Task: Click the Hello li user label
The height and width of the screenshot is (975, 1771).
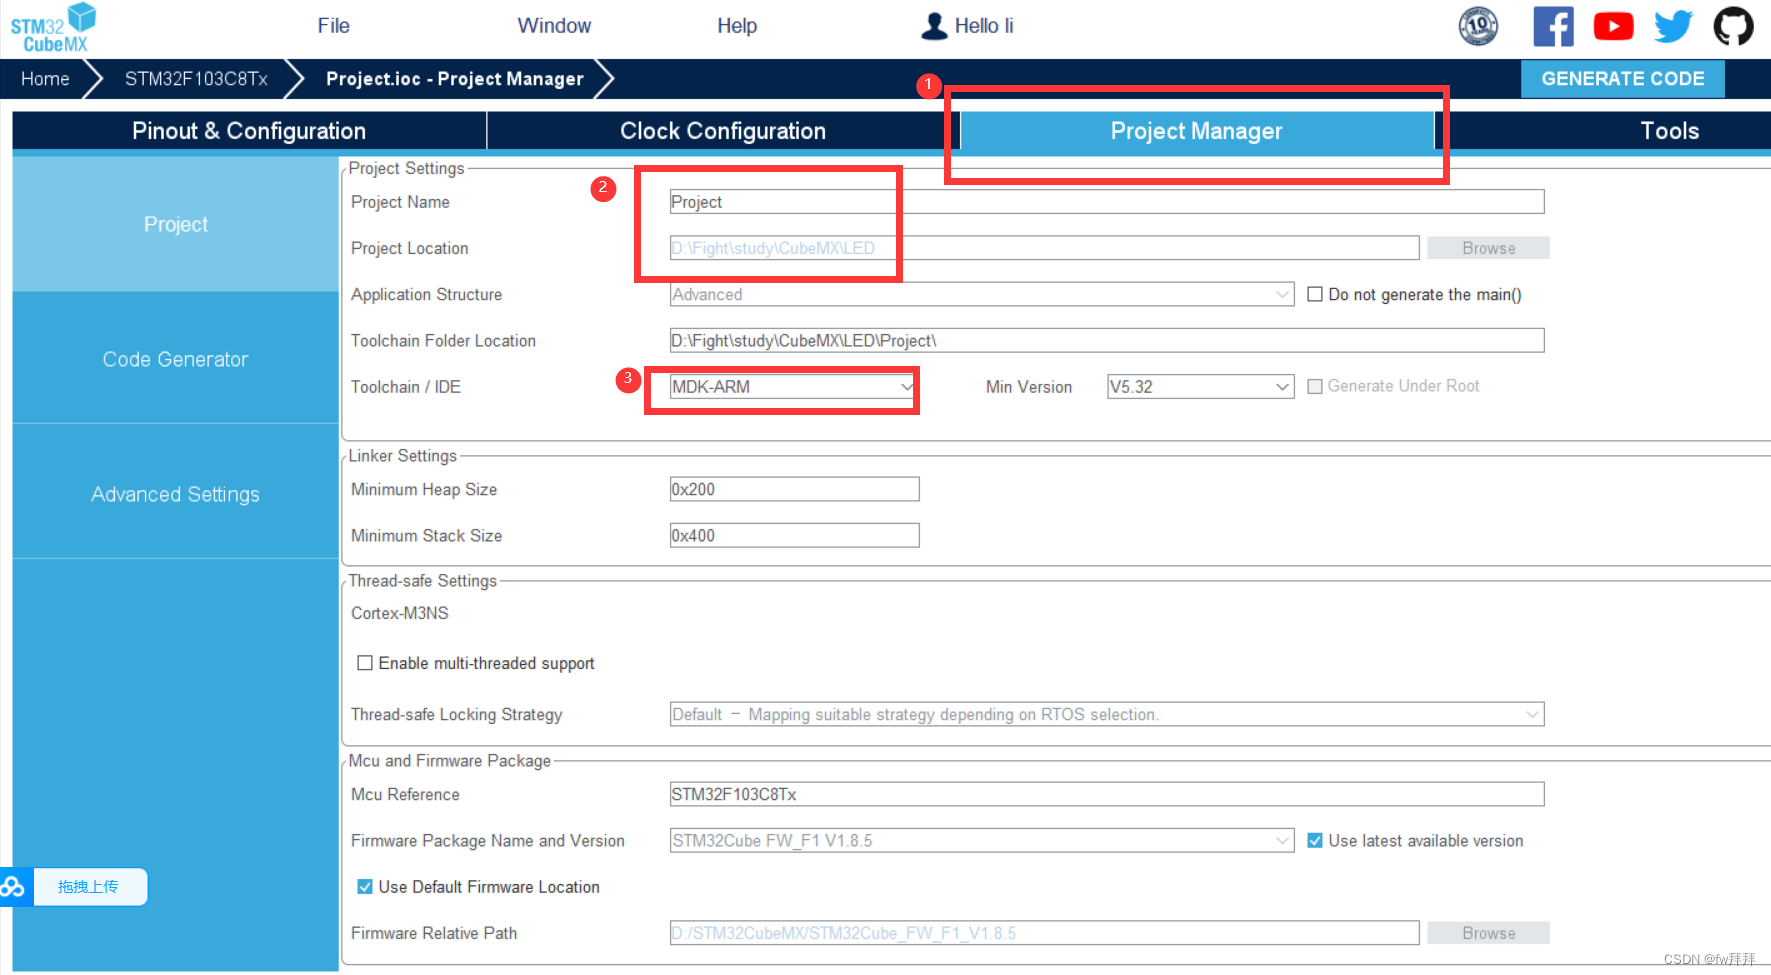Action: (983, 26)
